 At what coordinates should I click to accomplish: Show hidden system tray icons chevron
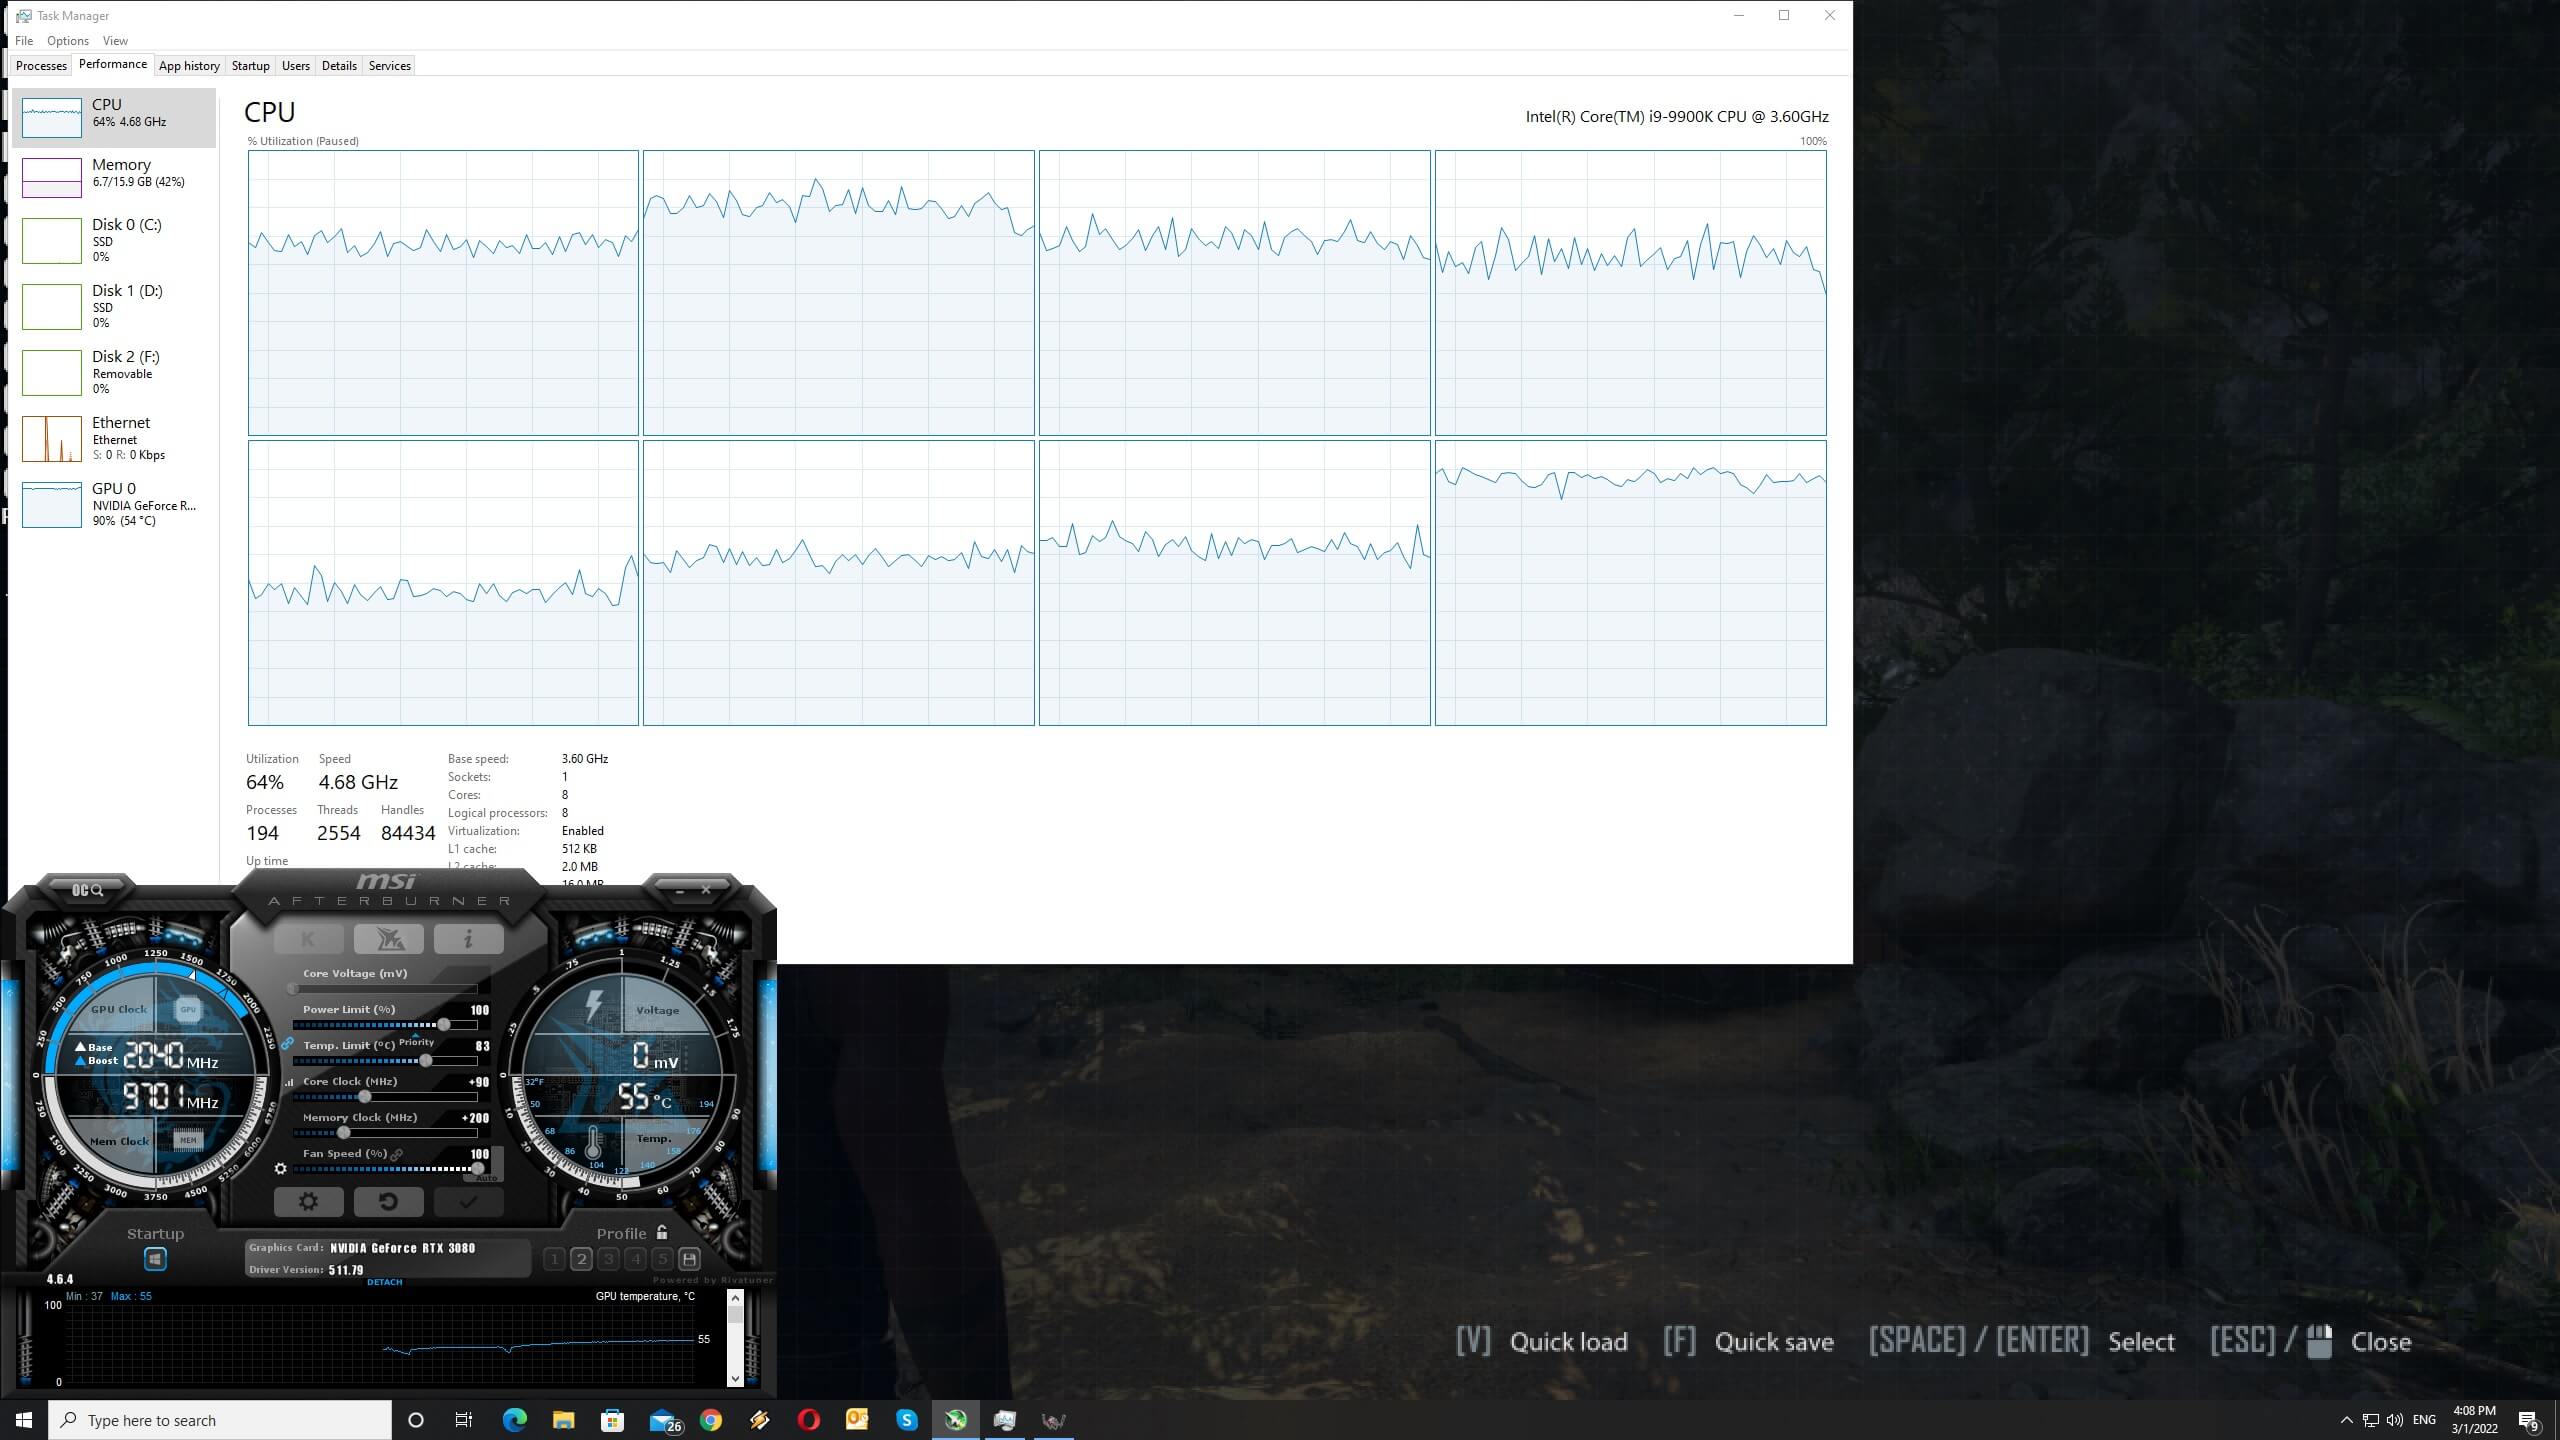pyautogui.click(x=2346, y=1420)
